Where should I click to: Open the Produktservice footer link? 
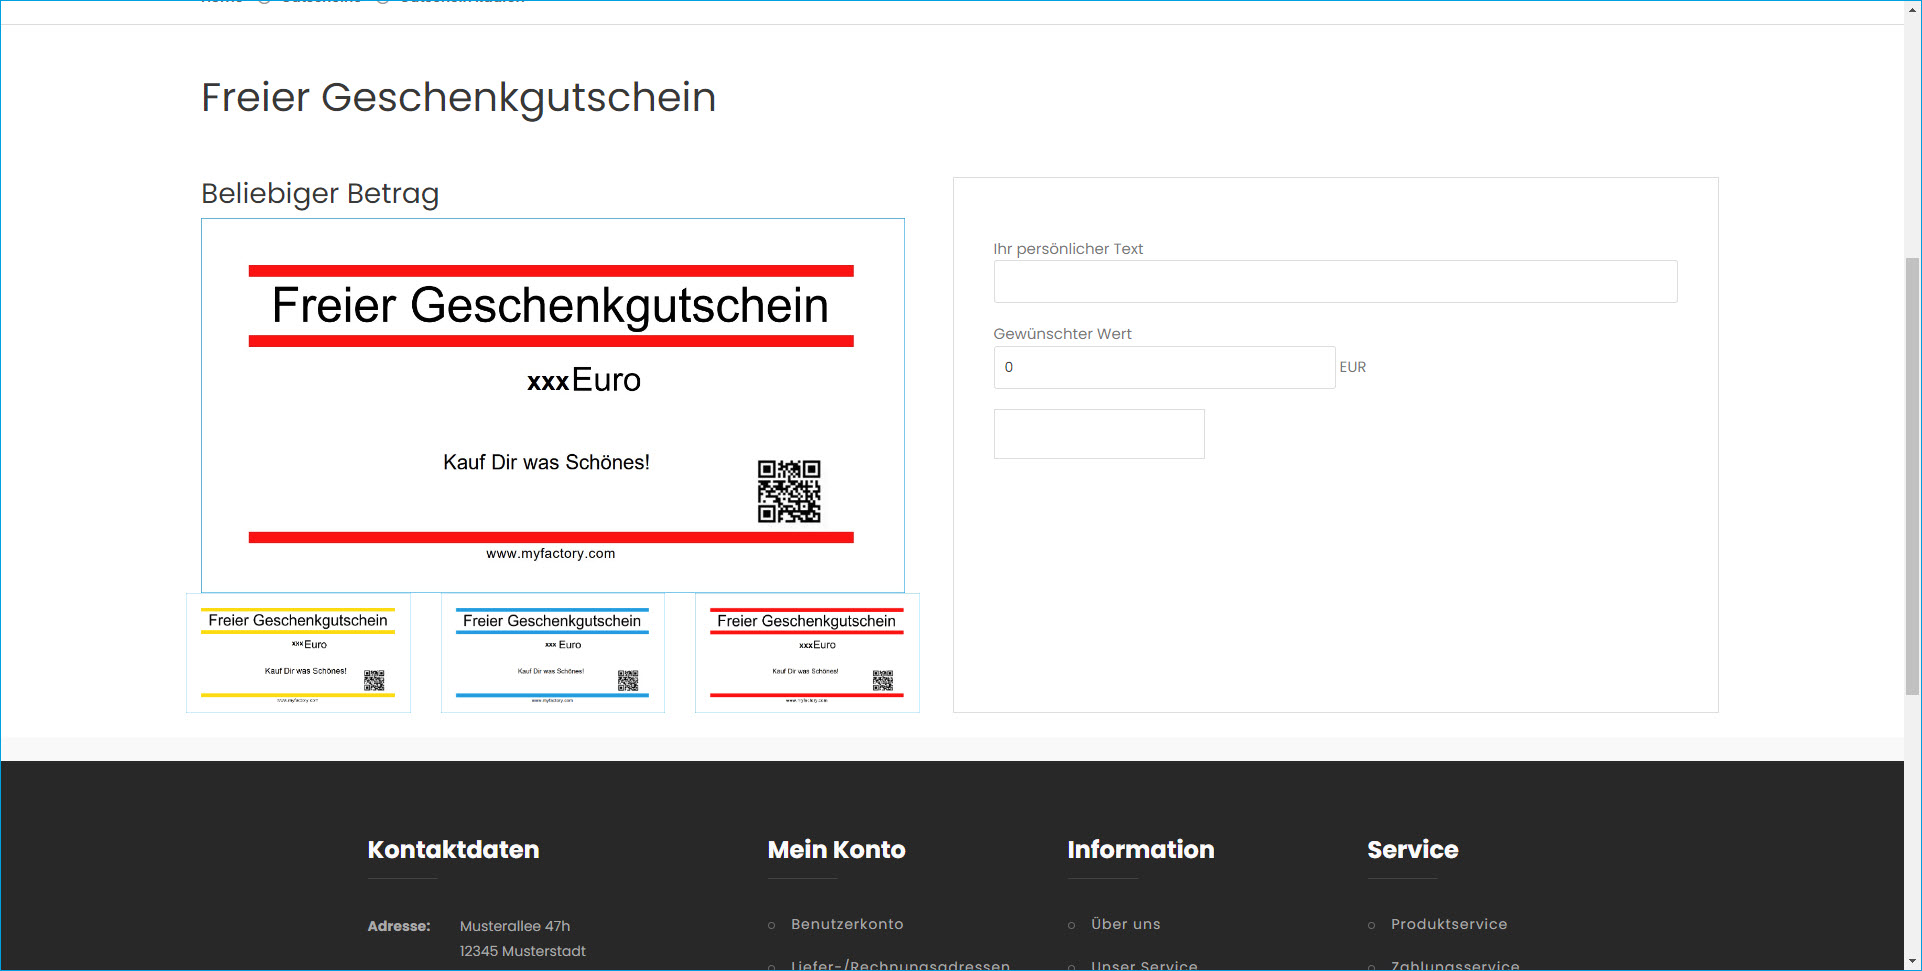tap(1449, 924)
